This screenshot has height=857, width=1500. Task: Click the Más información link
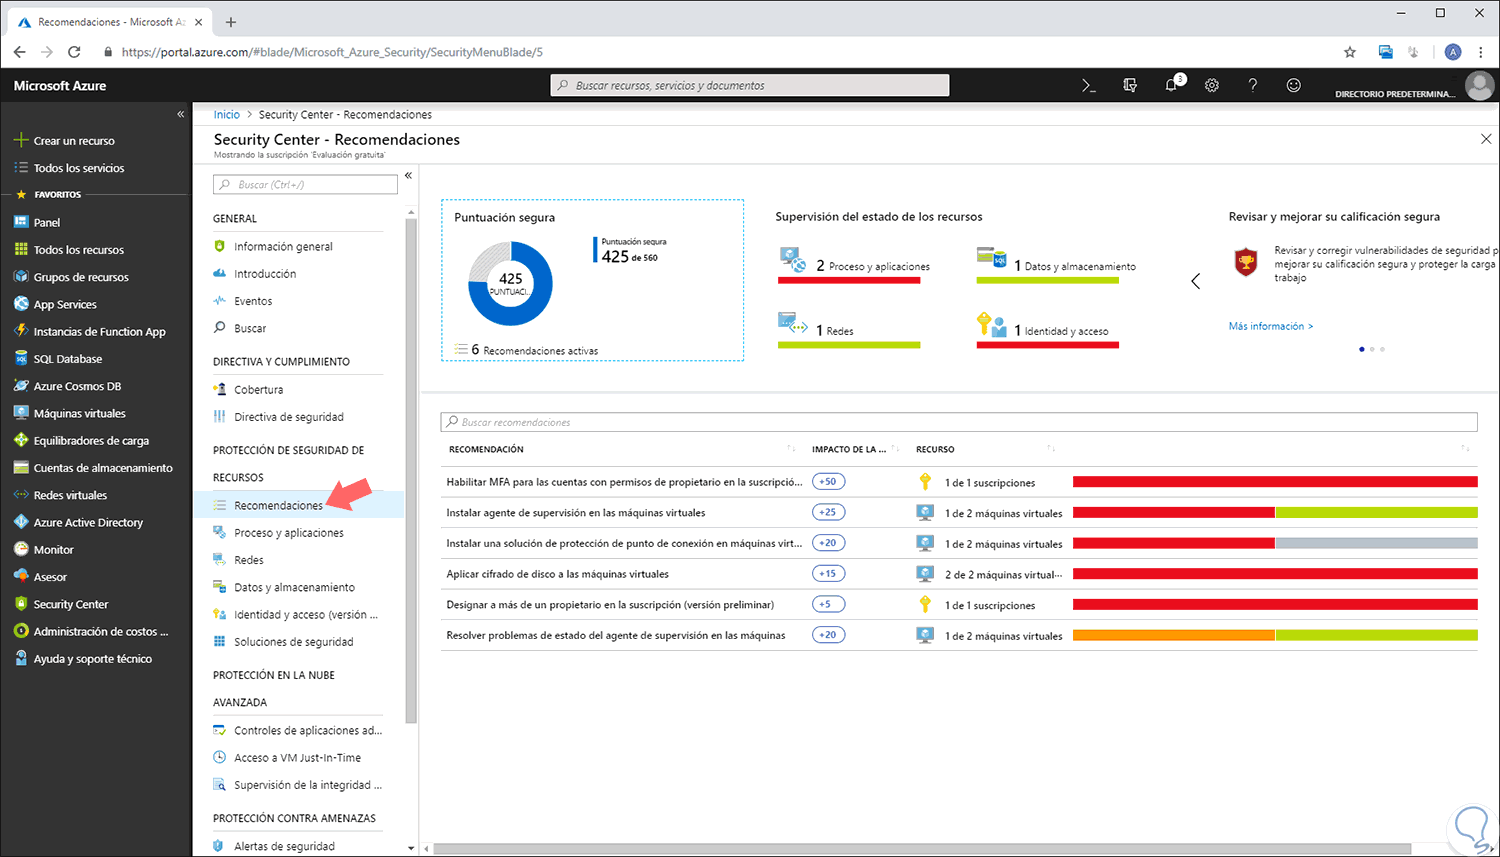pyautogui.click(x=1271, y=326)
